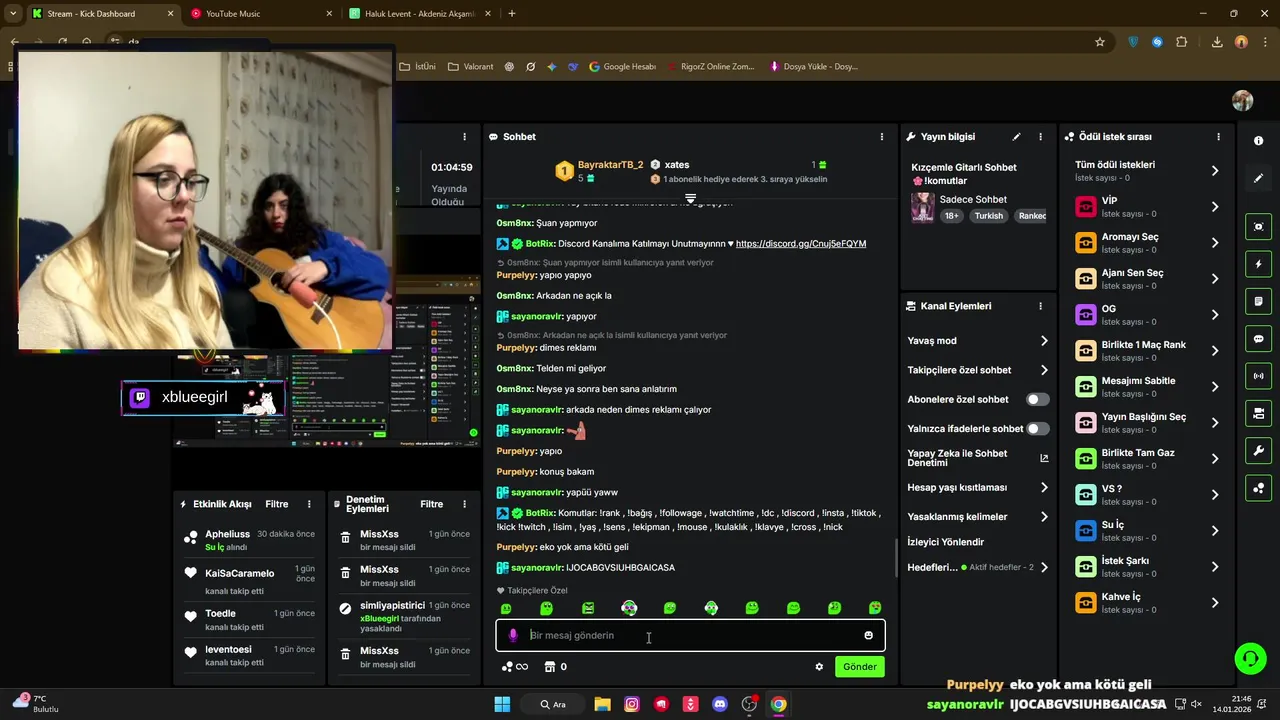Toggle Yalnızca ifadelerle sohbet switch
Image resolution: width=1280 pixels, height=720 pixels.
coord(1038,428)
